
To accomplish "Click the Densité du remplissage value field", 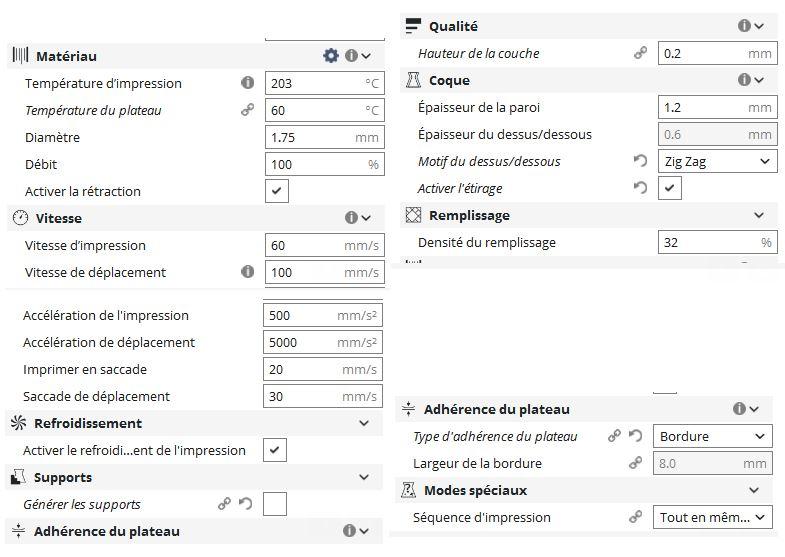I will (717, 242).
